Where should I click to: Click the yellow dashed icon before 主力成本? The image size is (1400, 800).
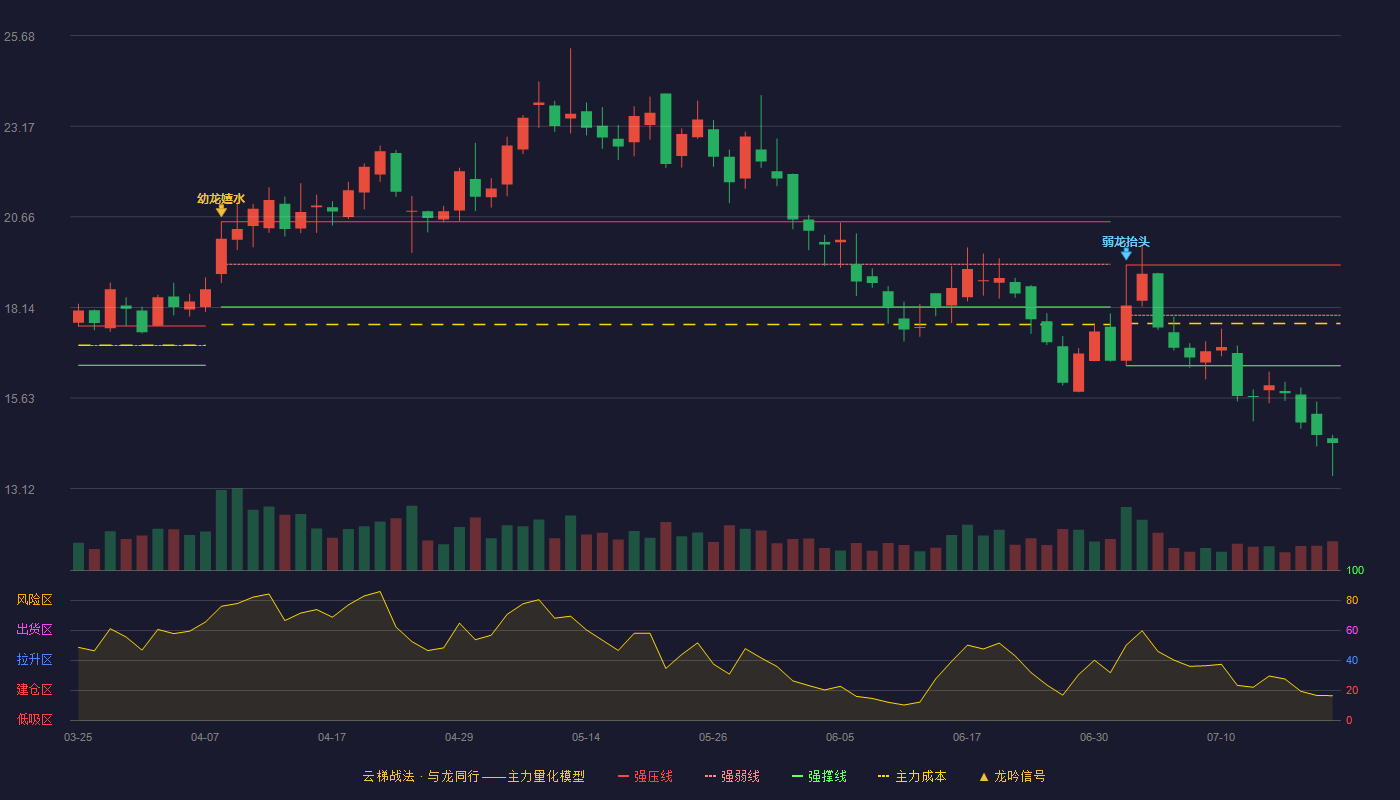(884, 776)
